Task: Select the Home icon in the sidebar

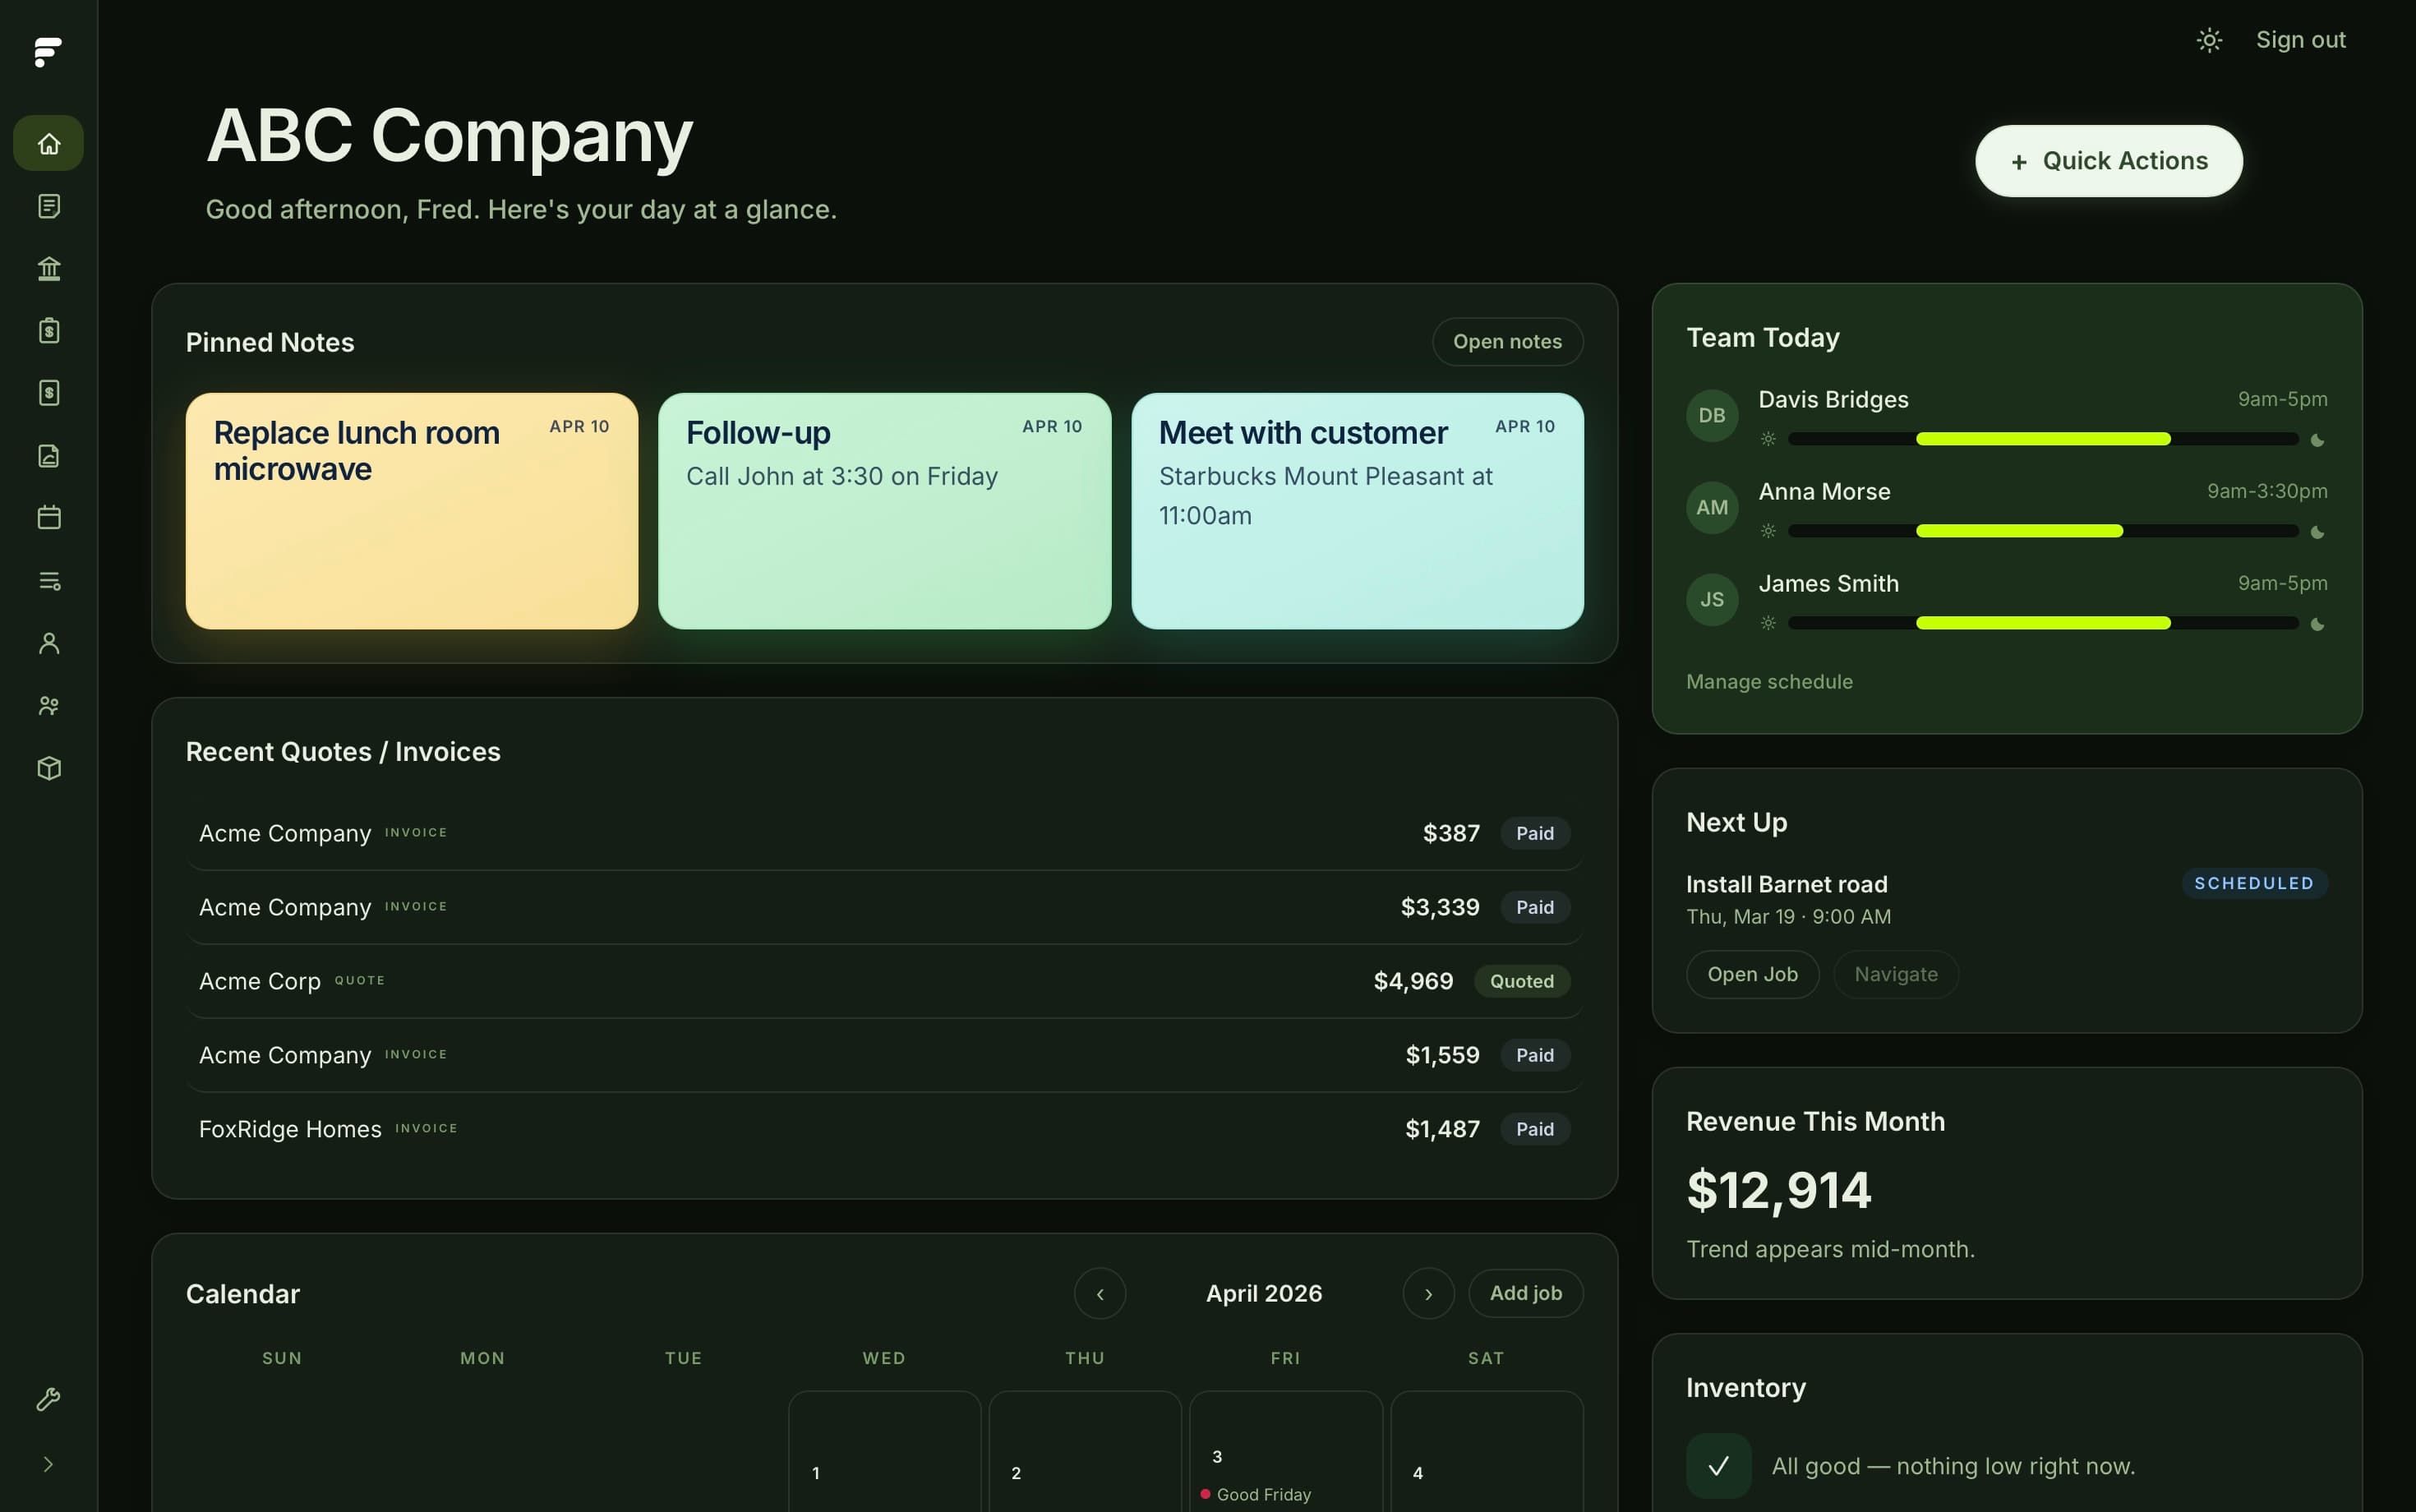Action: [x=48, y=142]
